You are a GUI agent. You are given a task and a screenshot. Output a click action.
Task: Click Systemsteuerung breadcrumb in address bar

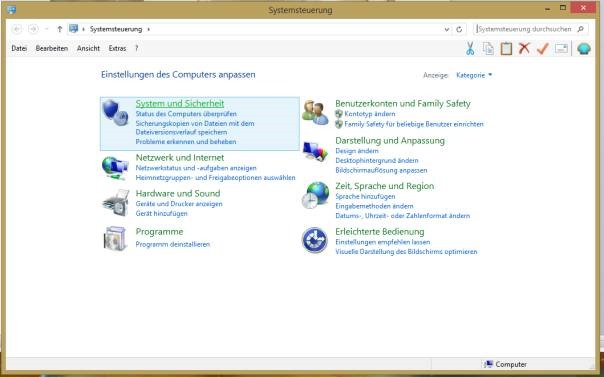tap(116, 29)
